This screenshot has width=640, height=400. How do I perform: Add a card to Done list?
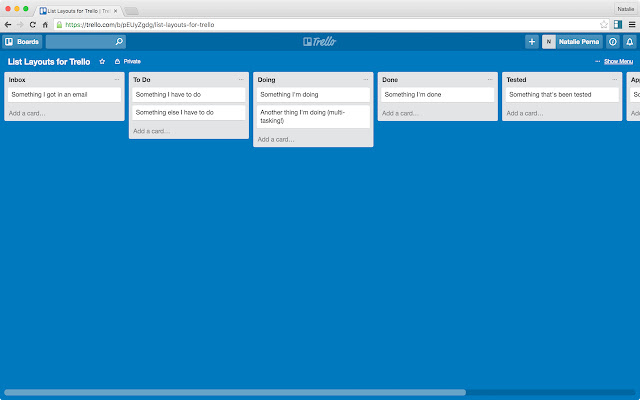point(400,113)
